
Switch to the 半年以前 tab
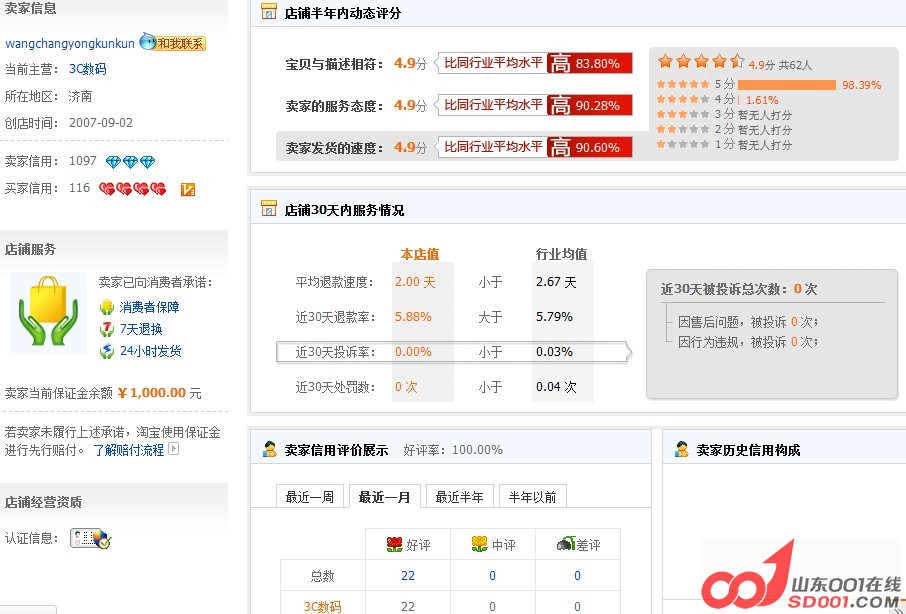532,495
